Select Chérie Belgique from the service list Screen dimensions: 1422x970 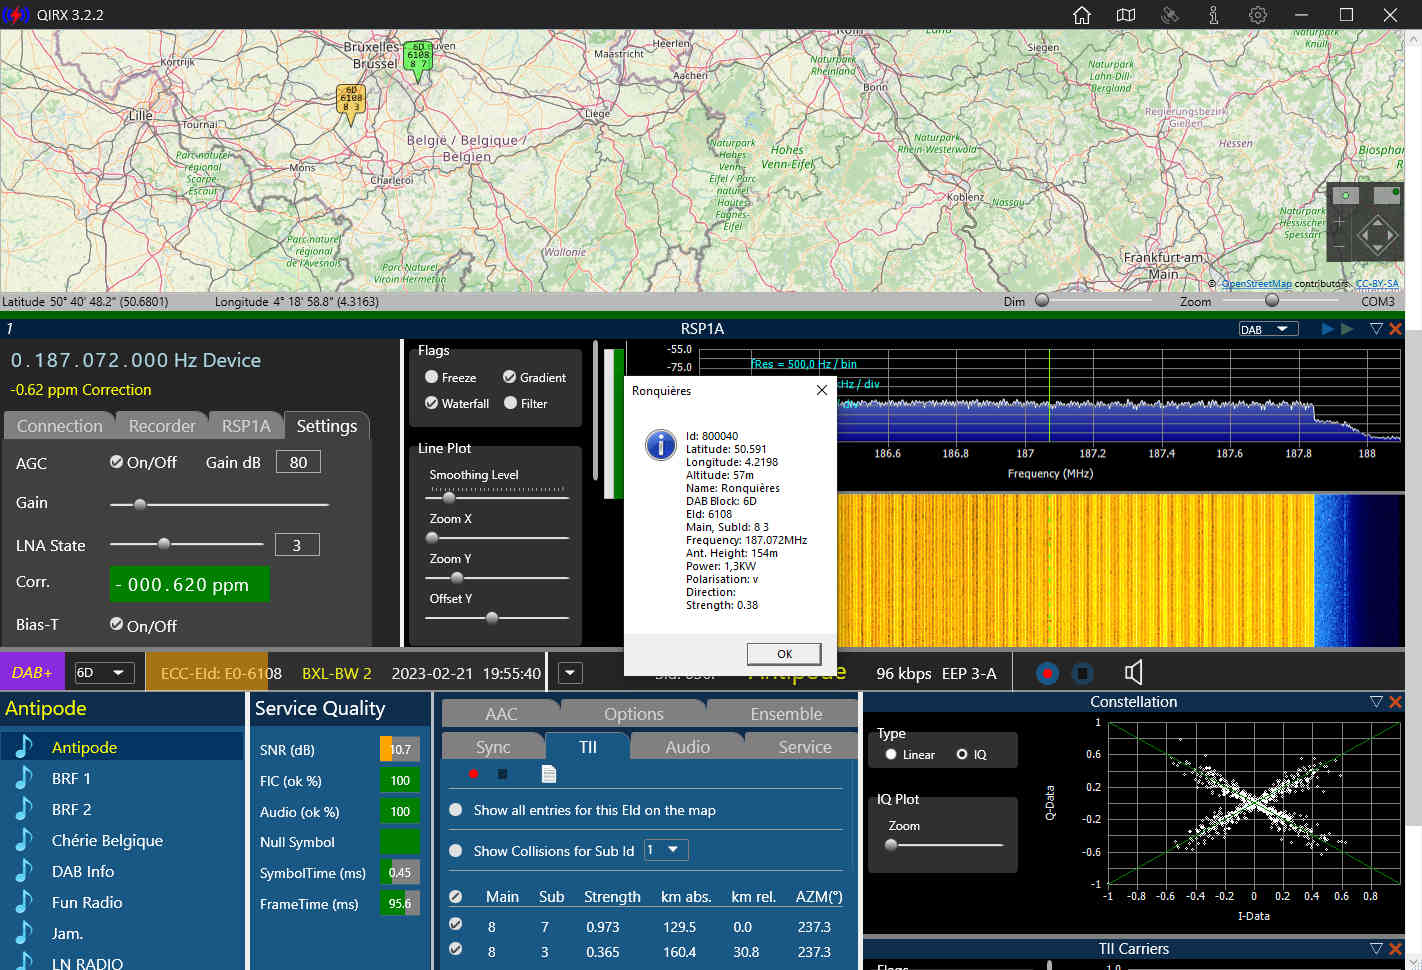(107, 840)
